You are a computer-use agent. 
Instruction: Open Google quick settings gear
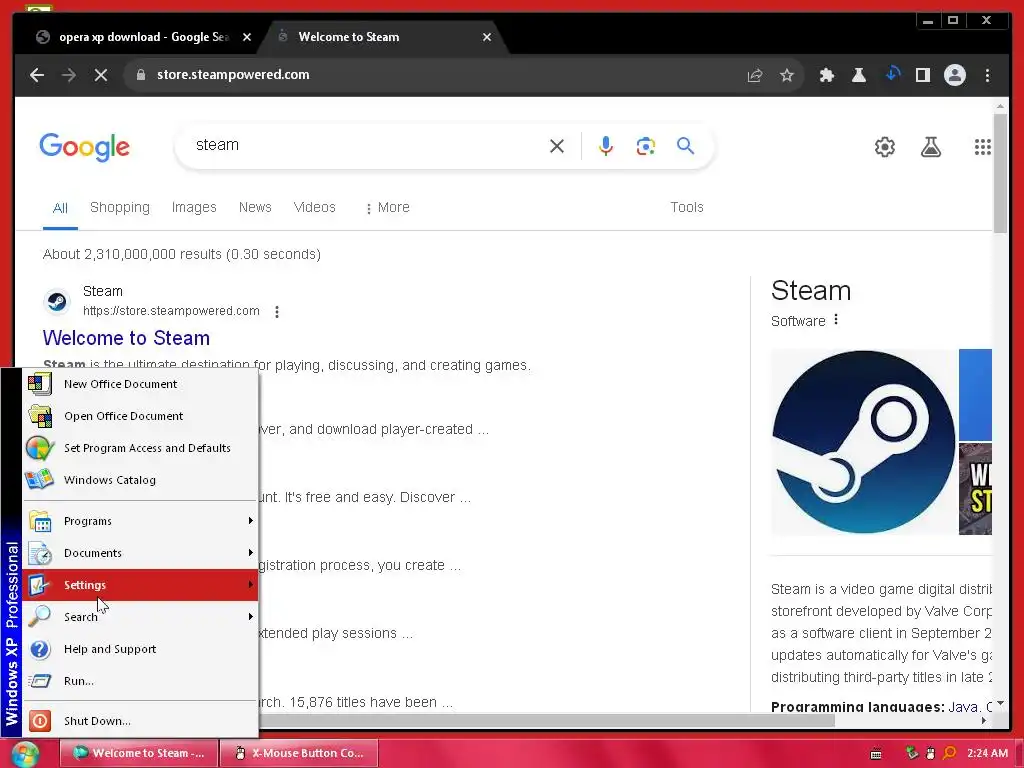(x=885, y=147)
